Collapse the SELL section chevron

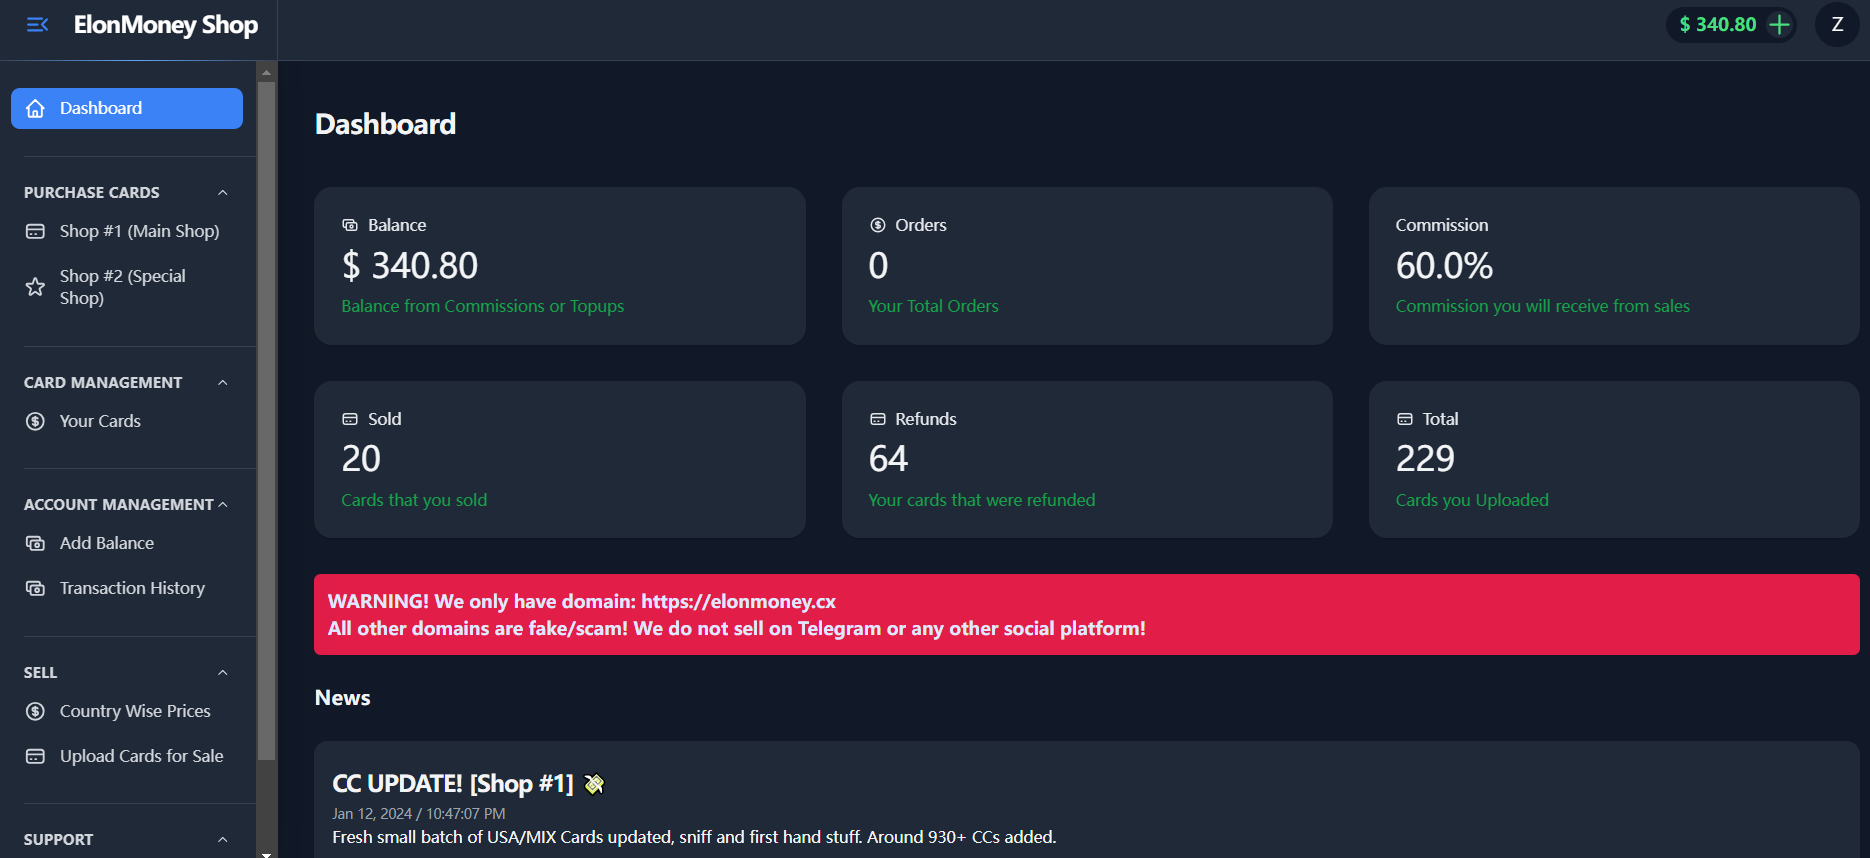click(223, 672)
